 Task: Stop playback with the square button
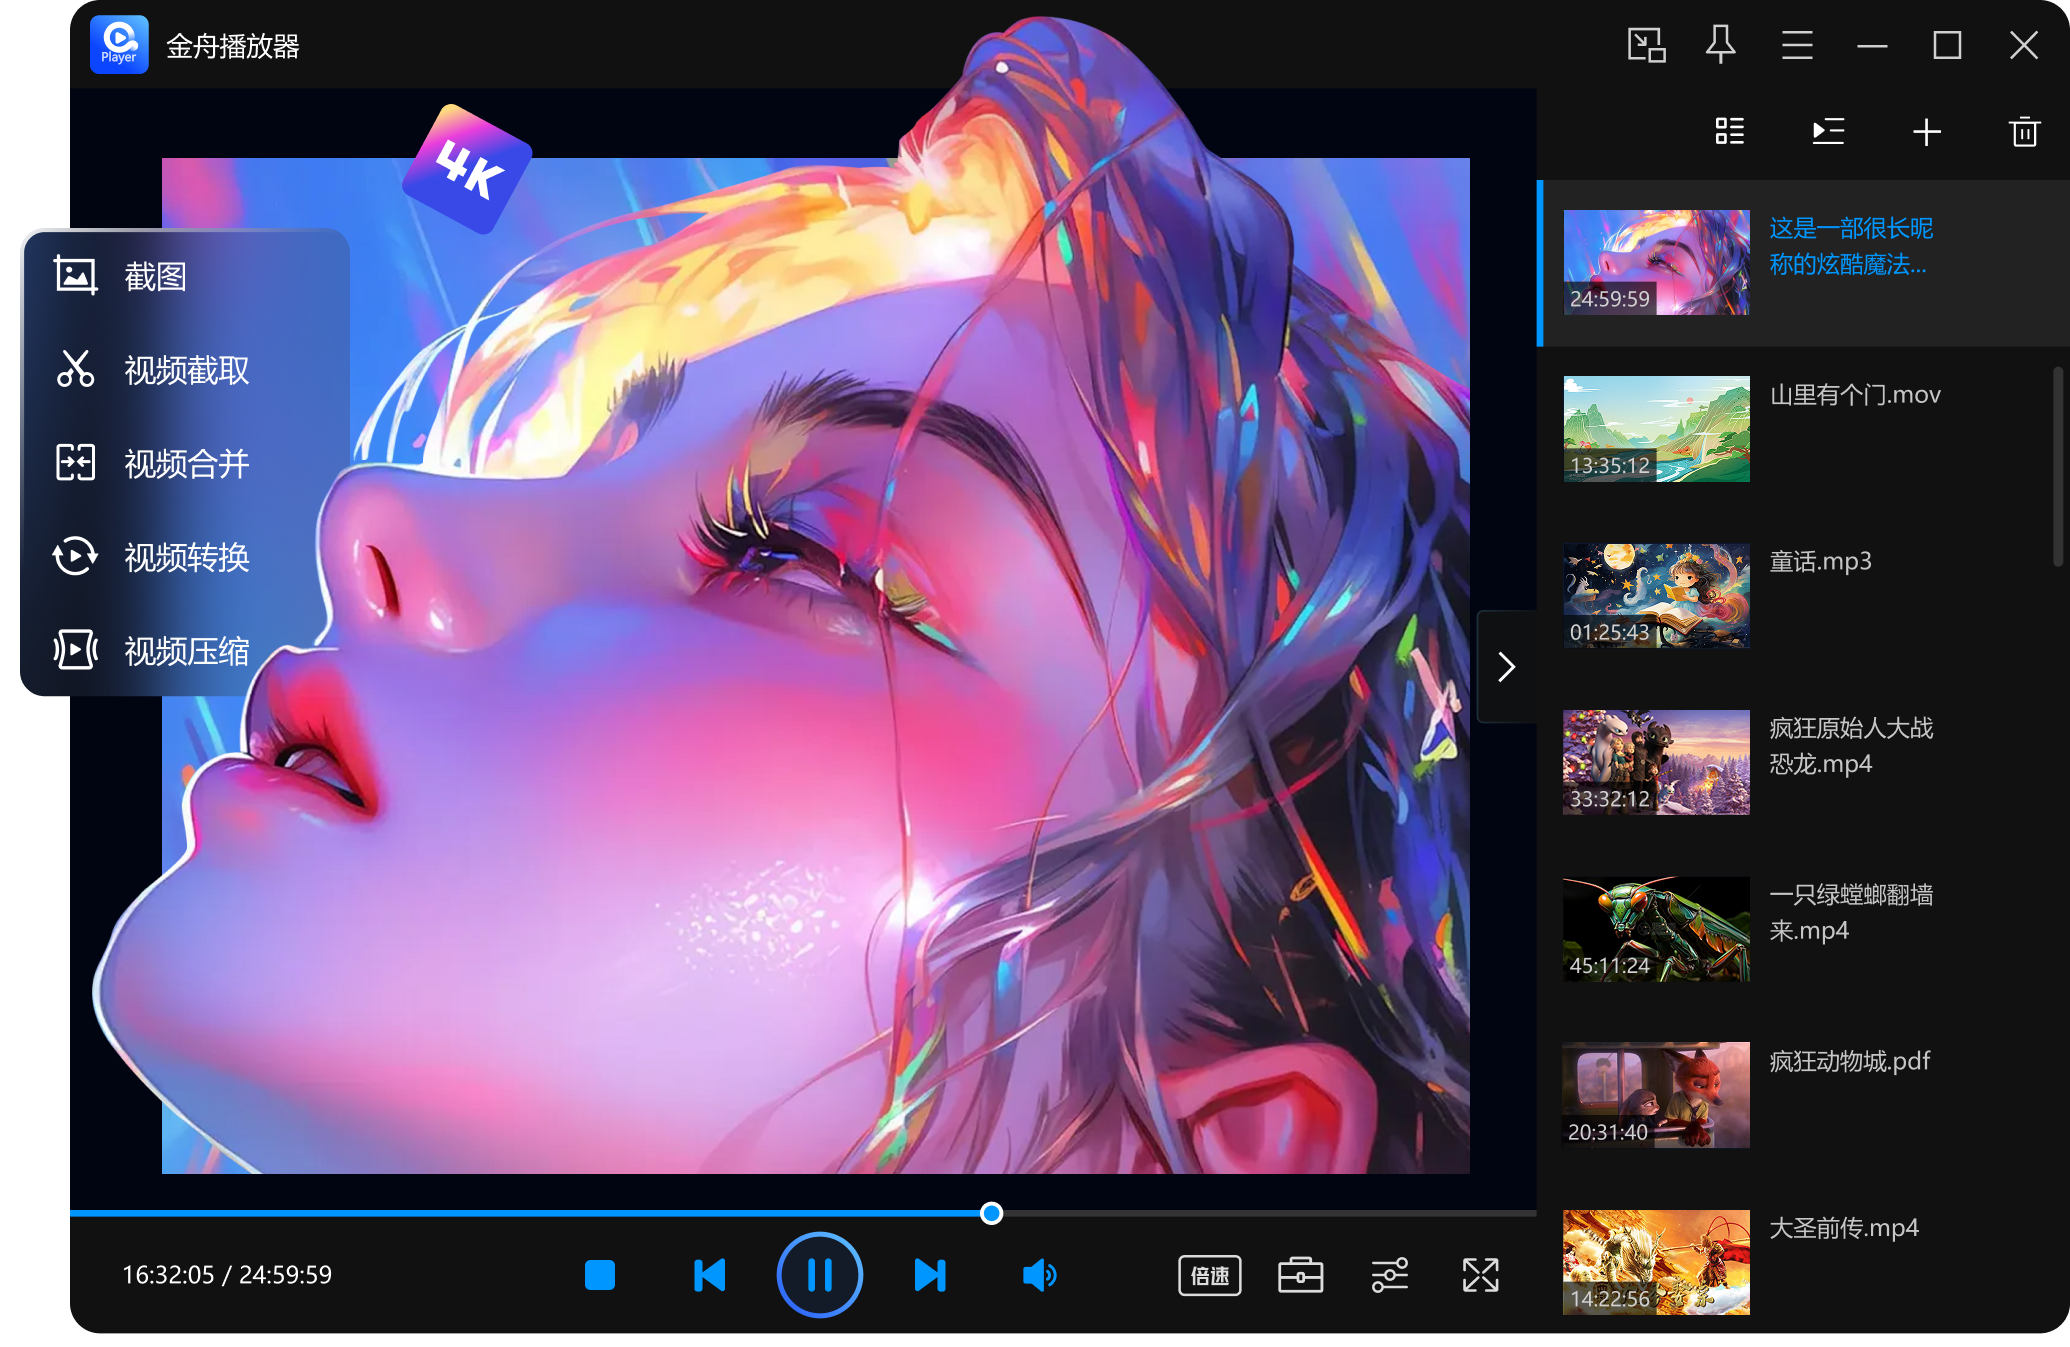coord(600,1275)
